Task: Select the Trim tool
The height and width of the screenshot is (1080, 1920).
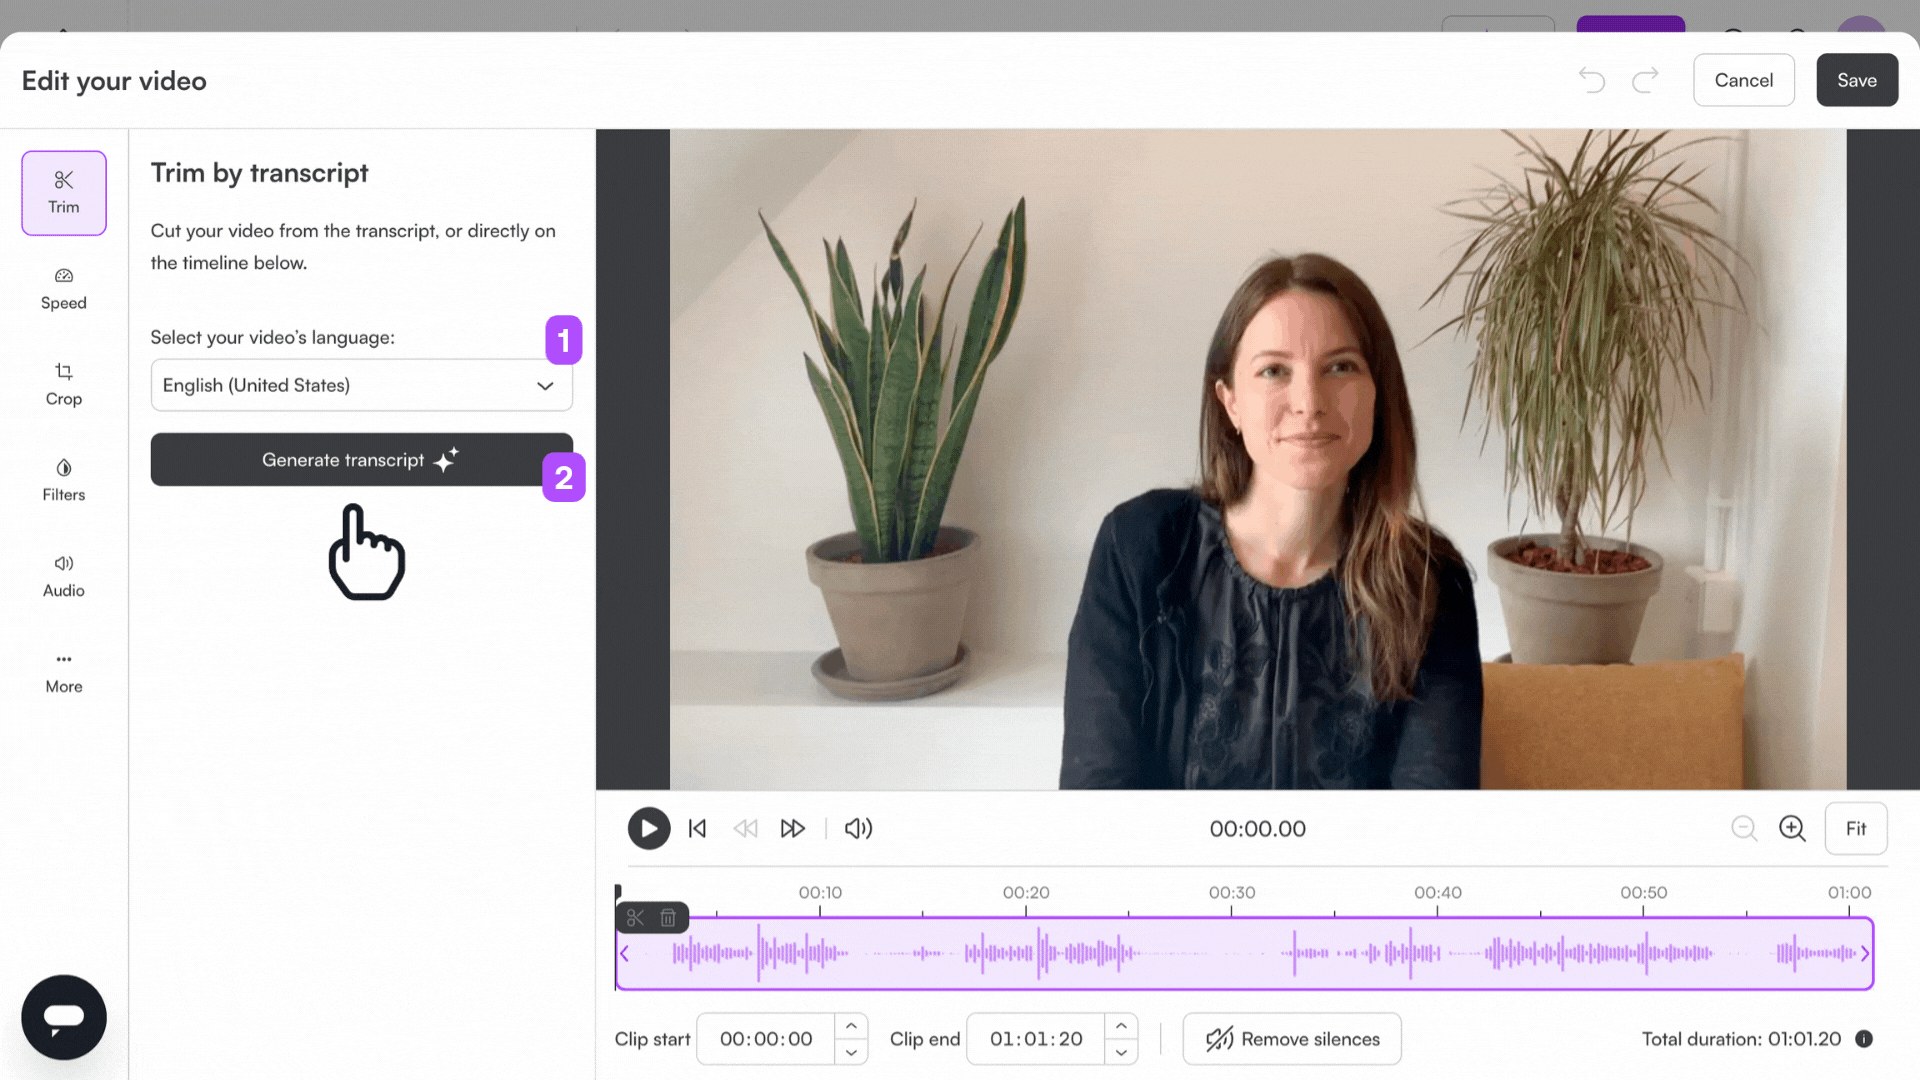Action: (63, 192)
